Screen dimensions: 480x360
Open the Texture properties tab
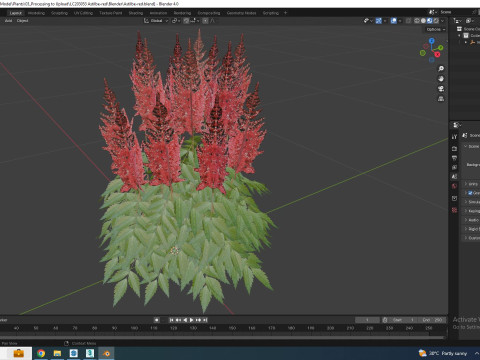[454, 210]
